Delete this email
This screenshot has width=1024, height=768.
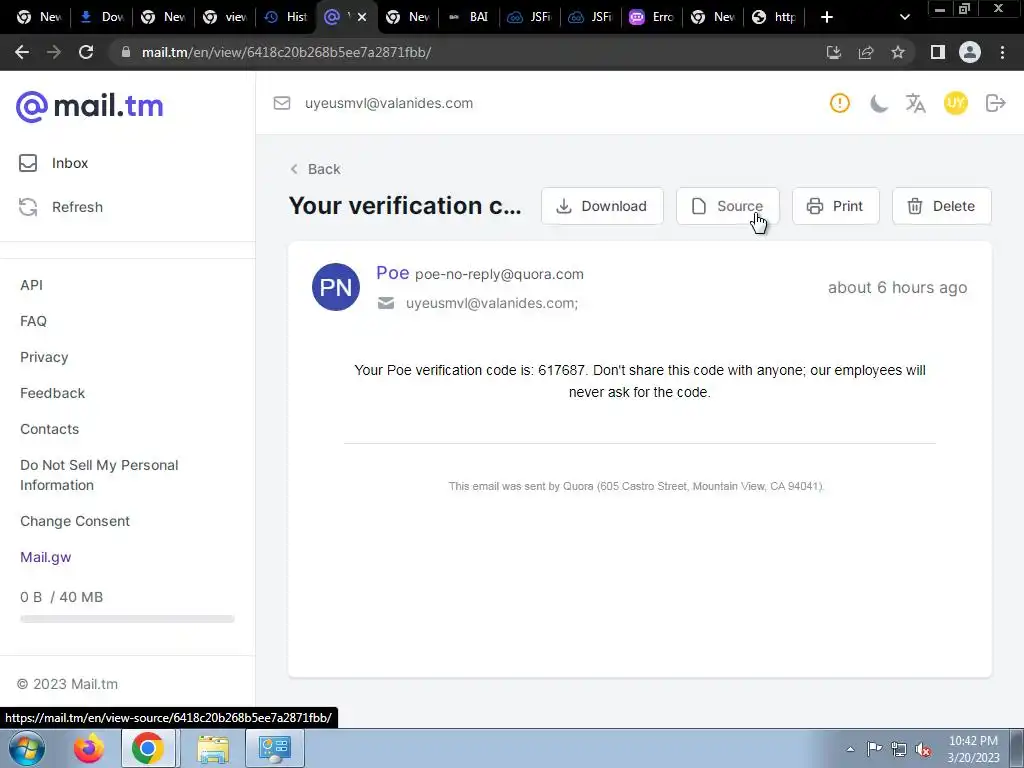pos(941,206)
